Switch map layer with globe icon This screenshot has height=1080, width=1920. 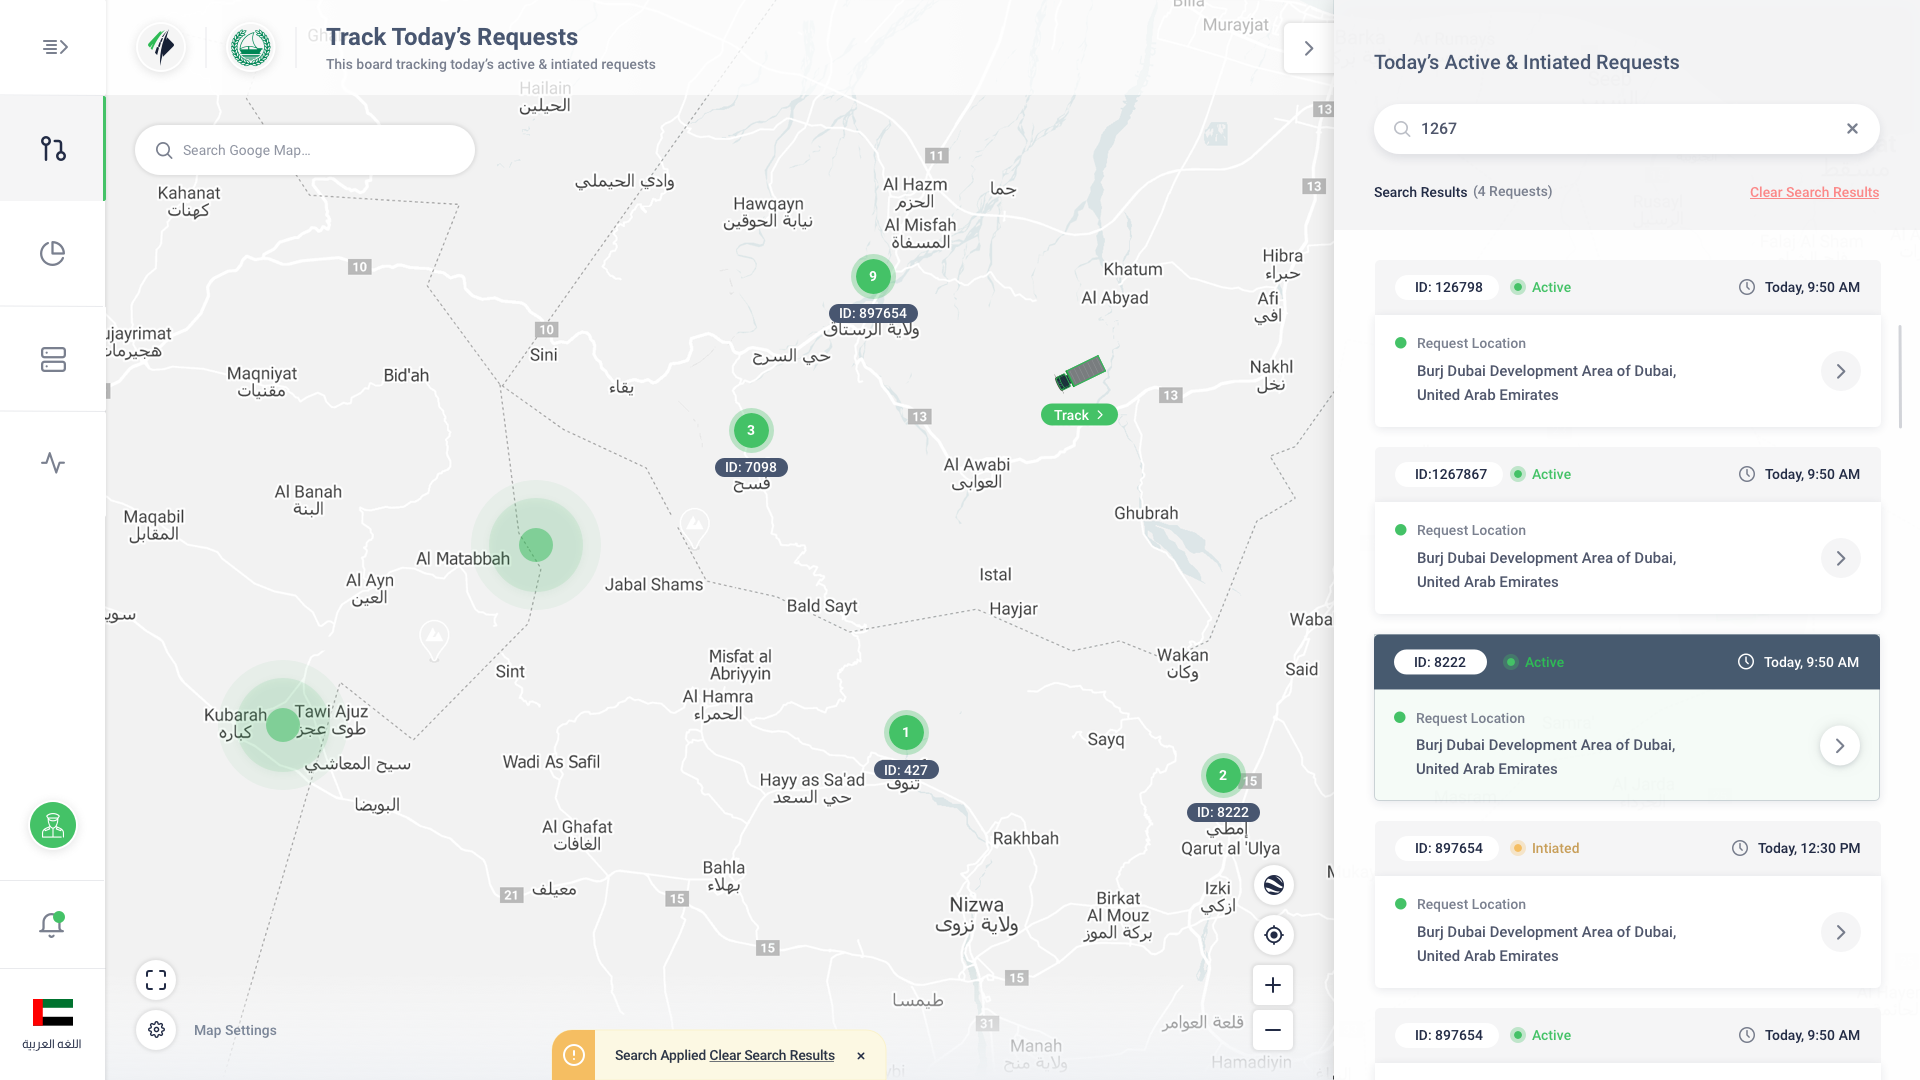click(1273, 885)
